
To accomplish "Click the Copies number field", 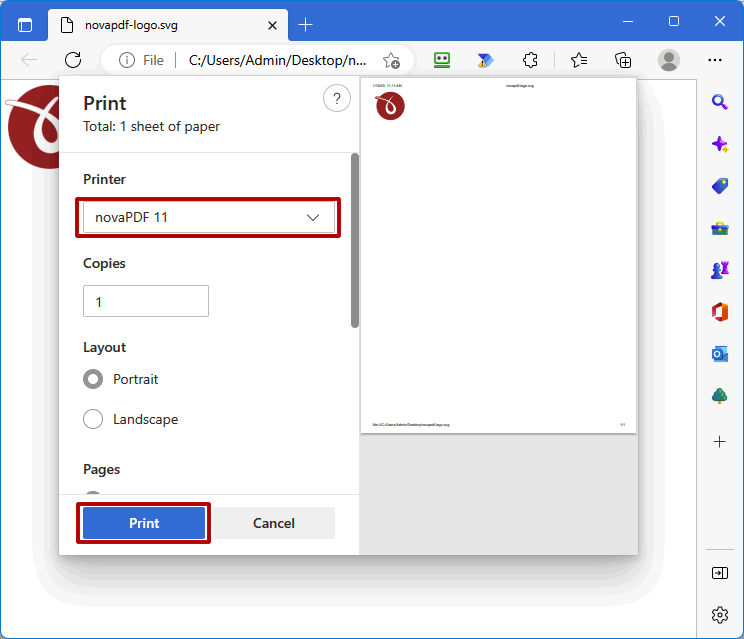I will pos(146,301).
